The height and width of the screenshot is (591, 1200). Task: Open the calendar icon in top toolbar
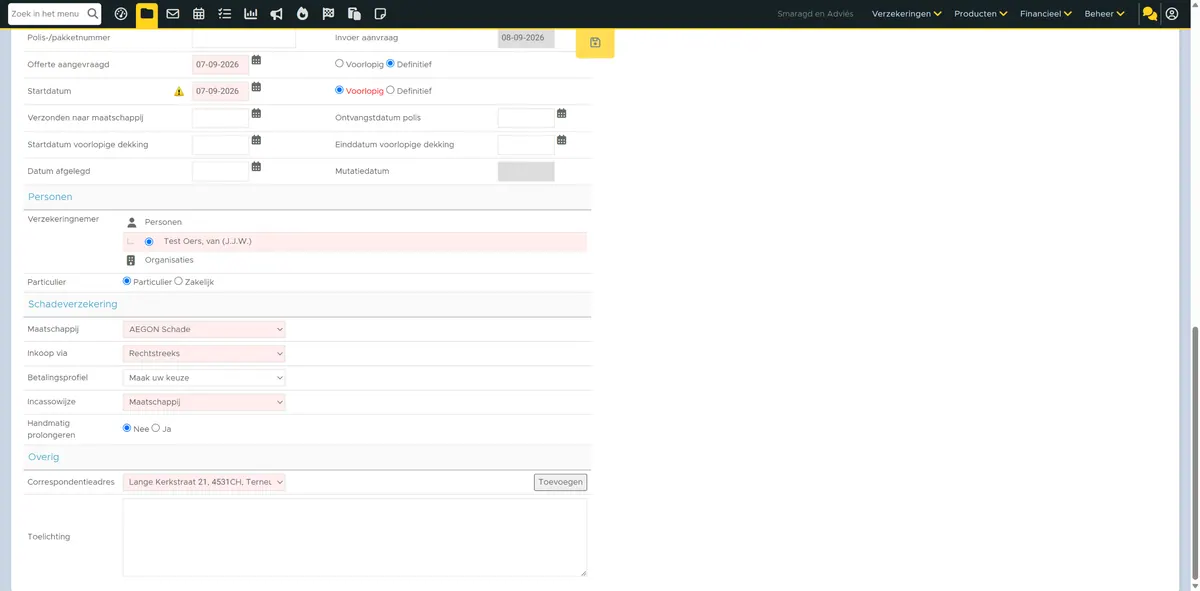click(x=199, y=14)
